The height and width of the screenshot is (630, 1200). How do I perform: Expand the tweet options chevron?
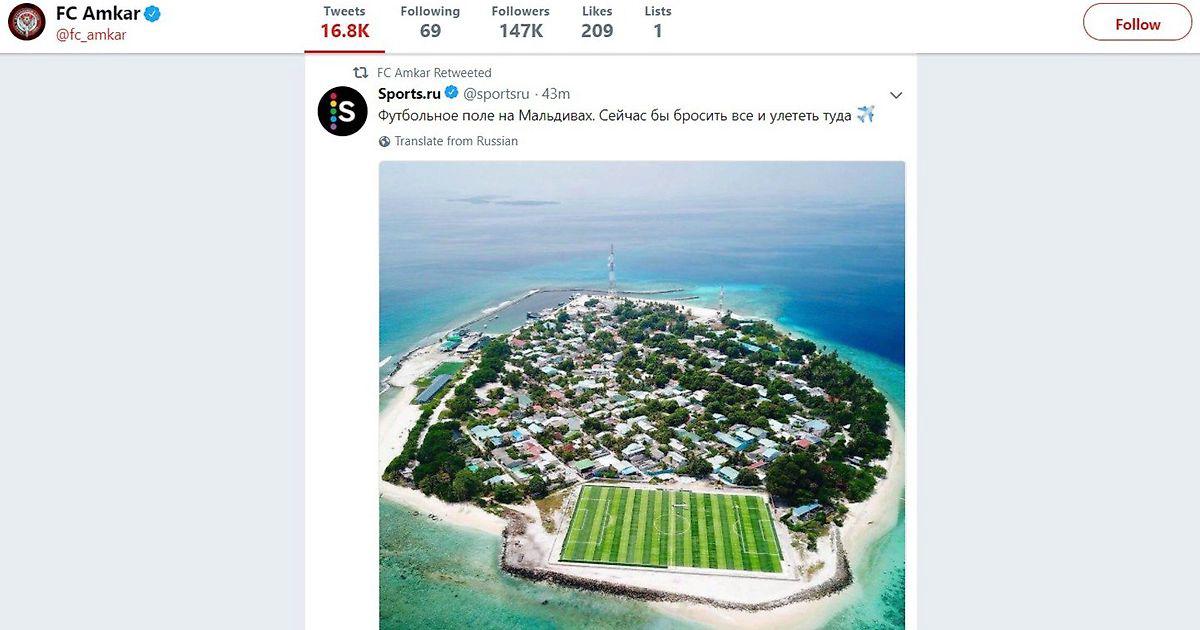(896, 96)
